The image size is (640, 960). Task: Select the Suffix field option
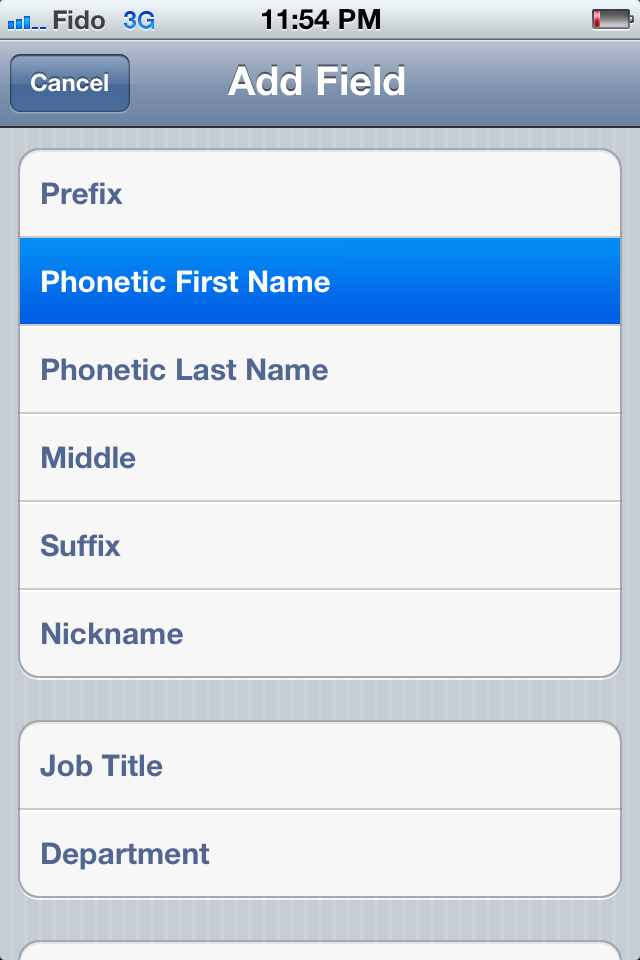click(320, 546)
